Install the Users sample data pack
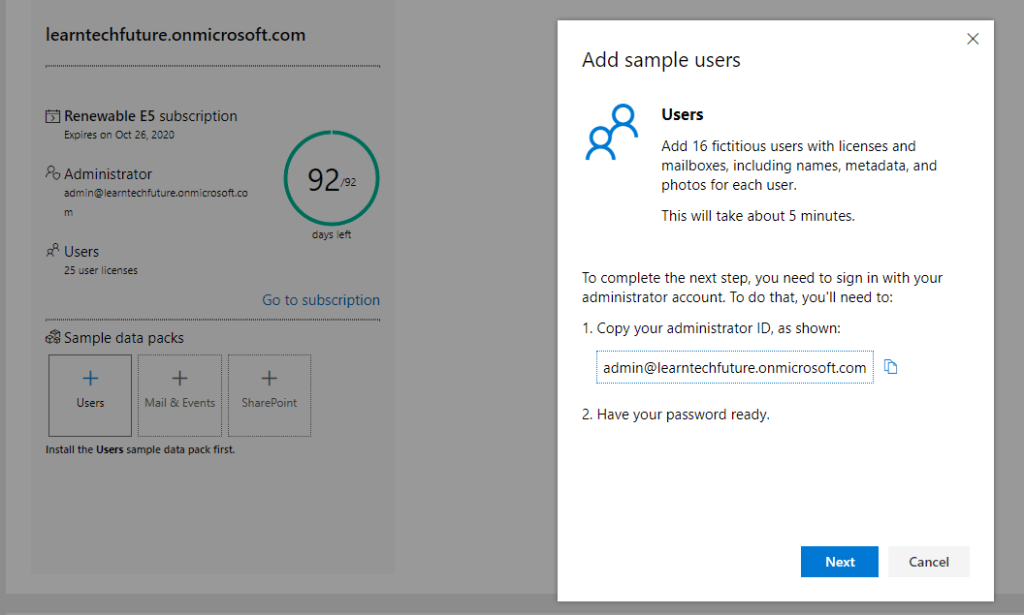 click(89, 395)
